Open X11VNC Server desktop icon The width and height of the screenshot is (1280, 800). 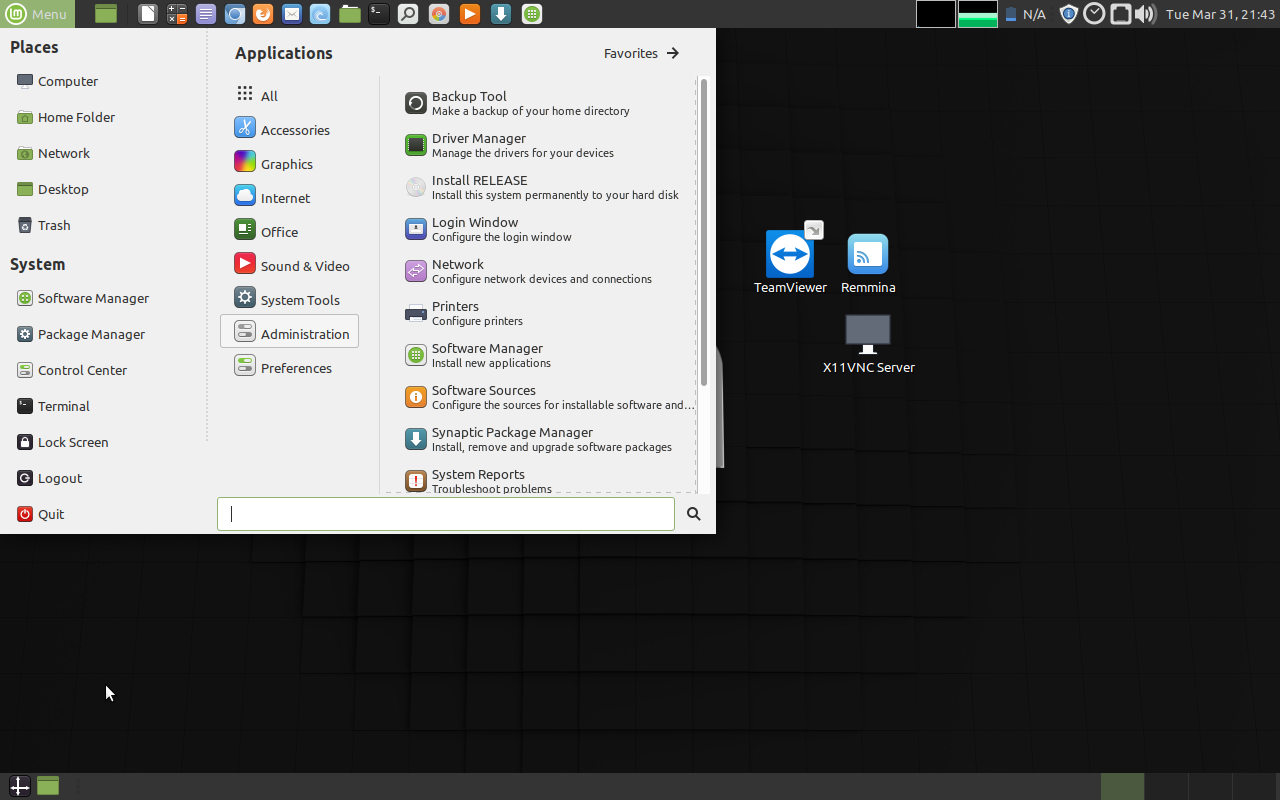868,345
